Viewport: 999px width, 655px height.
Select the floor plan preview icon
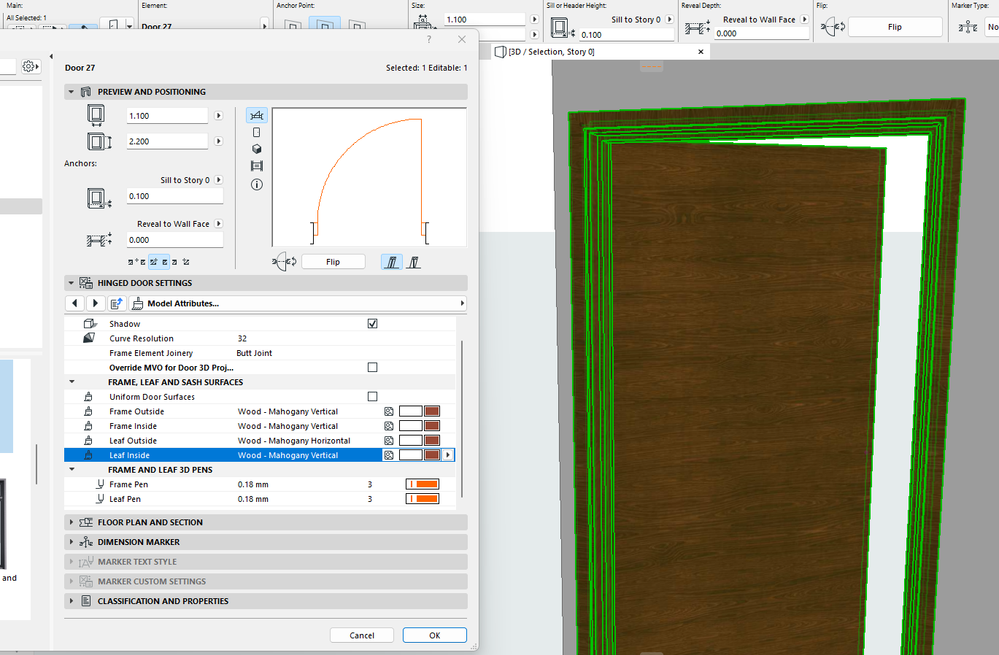tap(256, 116)
